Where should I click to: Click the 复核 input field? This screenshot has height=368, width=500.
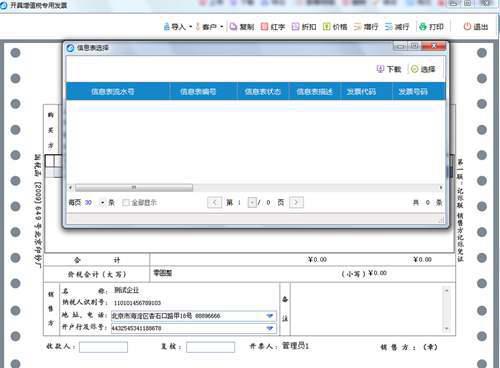(x=210, y=347)
